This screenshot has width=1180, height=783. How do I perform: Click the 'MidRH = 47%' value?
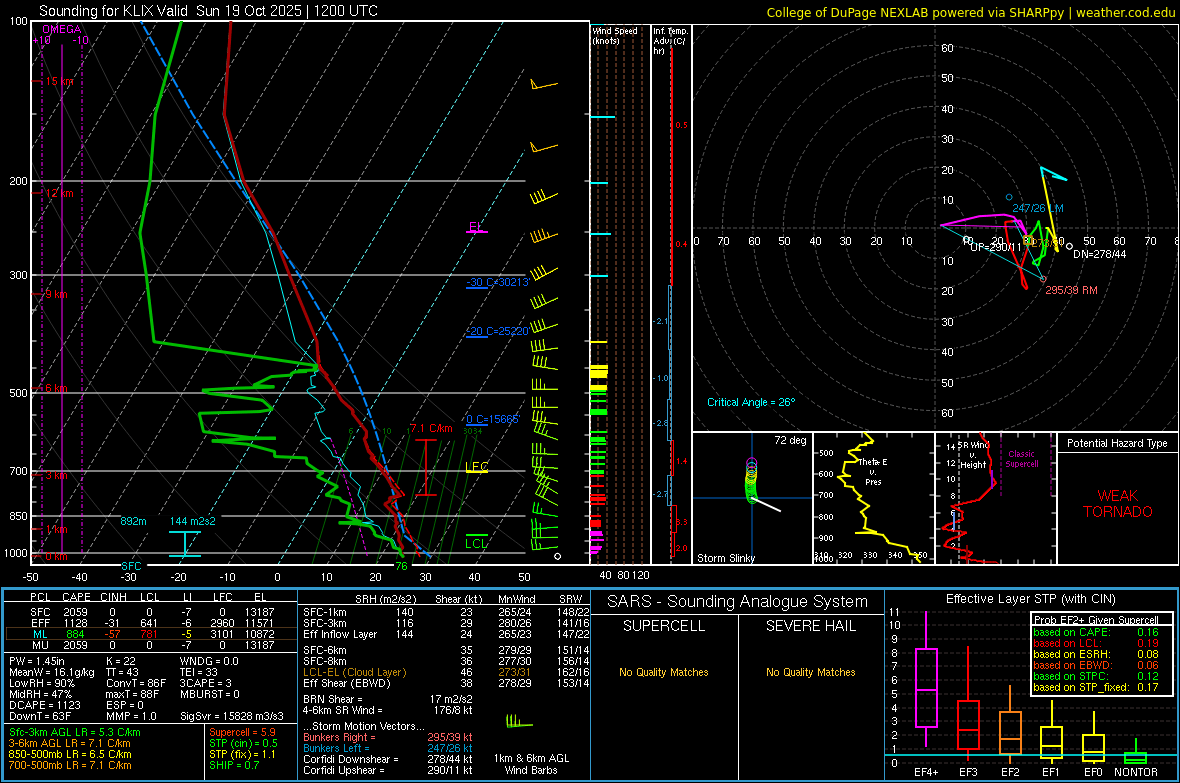coord(40,694)
